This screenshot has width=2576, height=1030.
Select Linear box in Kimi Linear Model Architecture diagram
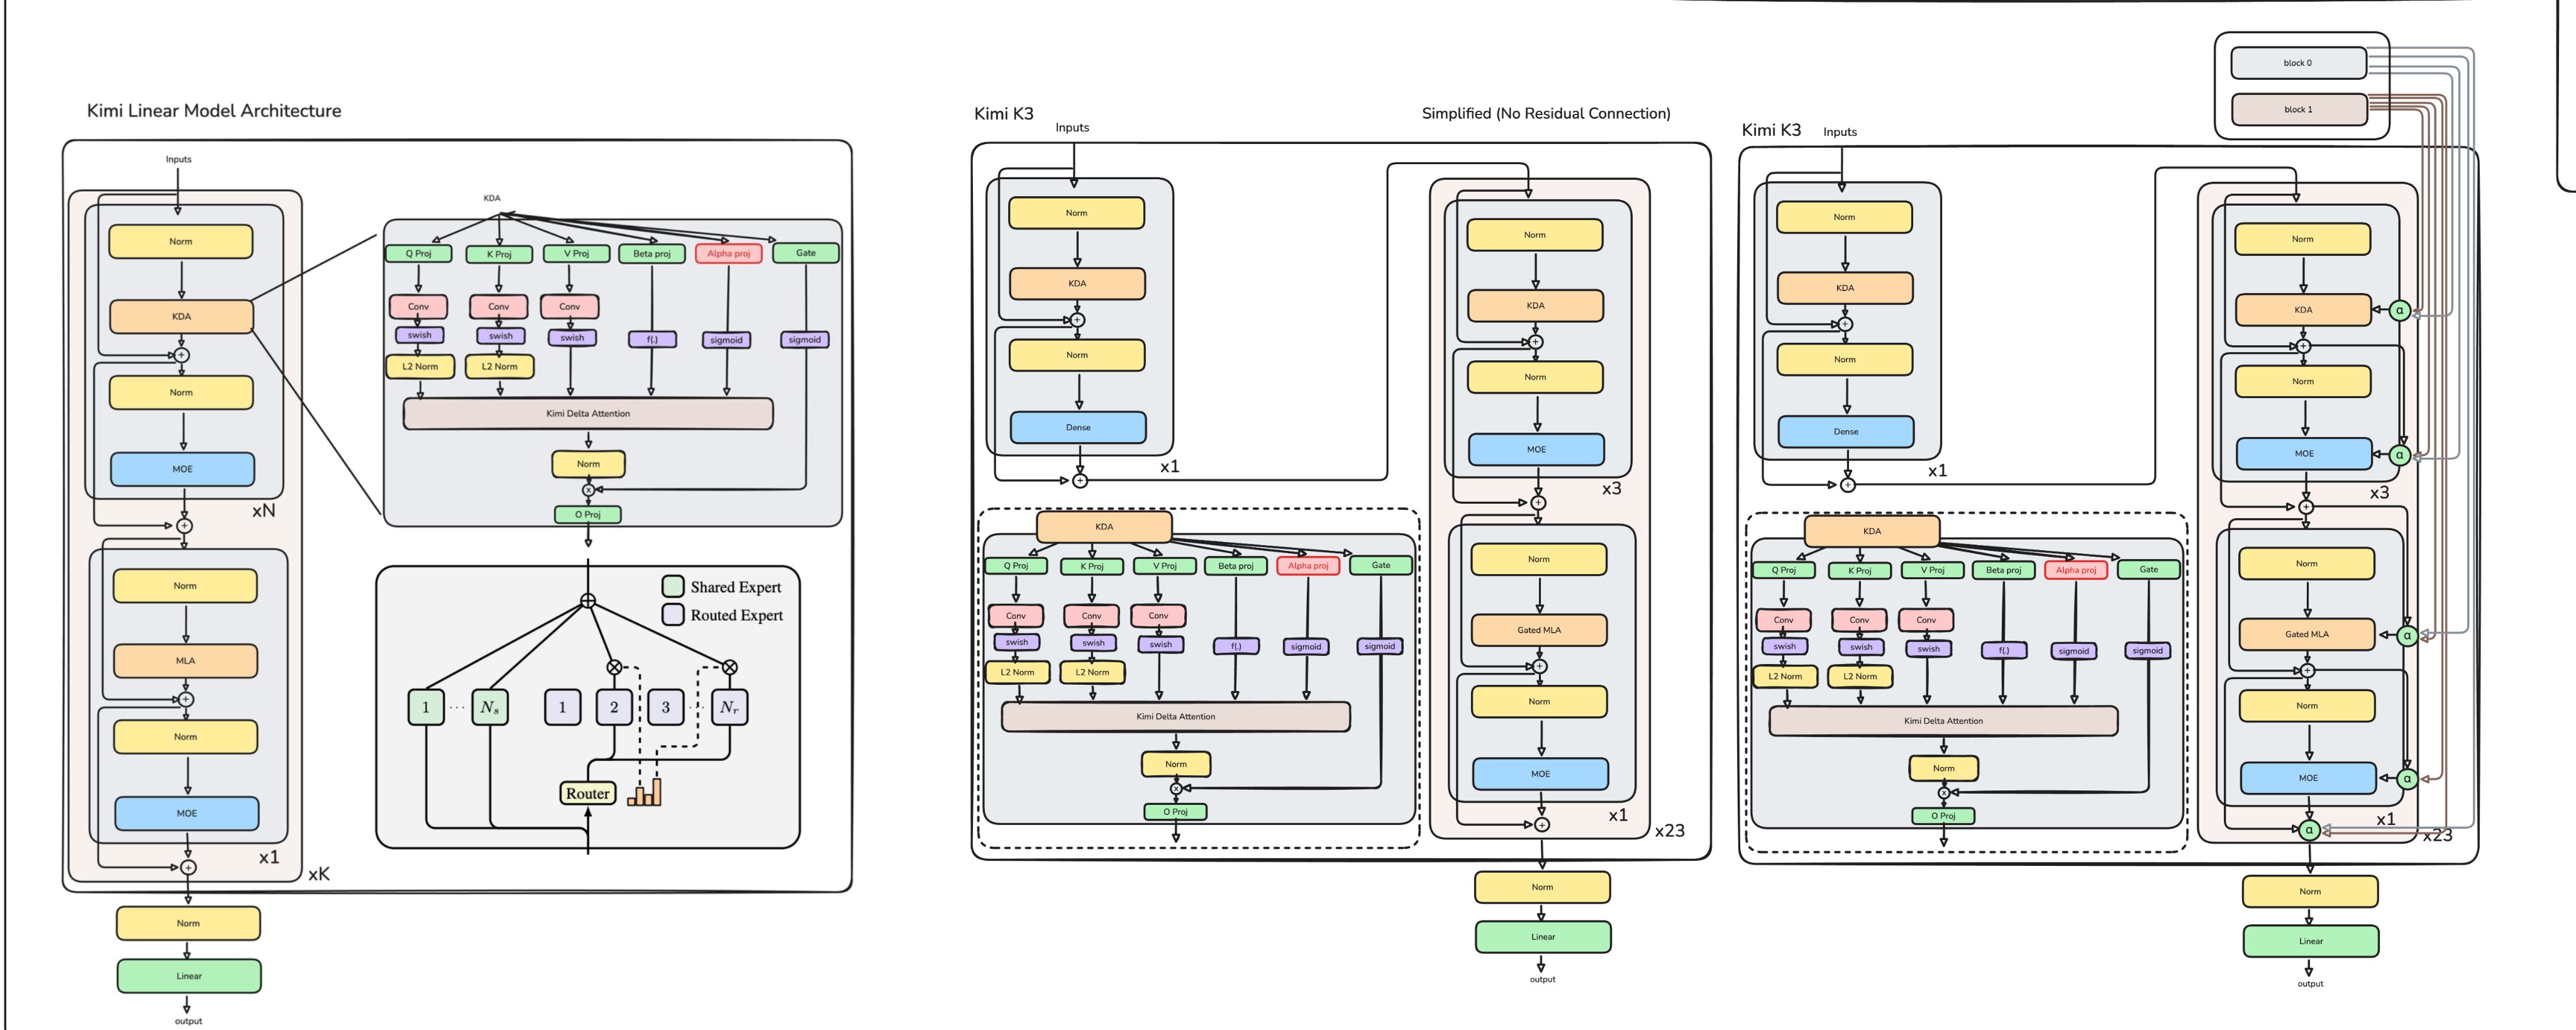189,976
